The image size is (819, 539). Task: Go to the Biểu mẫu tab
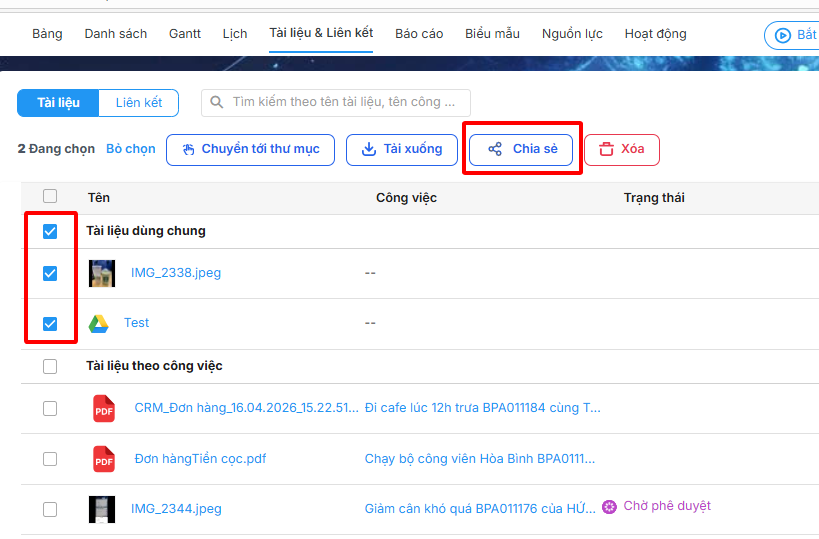[x=492, y=34]
